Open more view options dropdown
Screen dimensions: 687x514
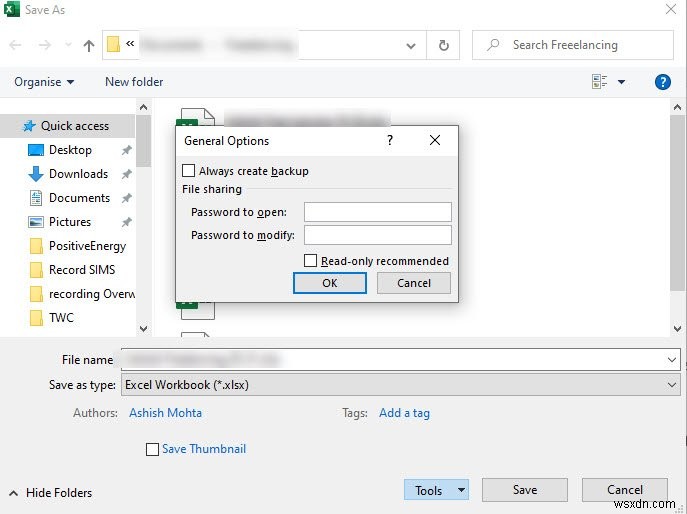pos(621,82)
